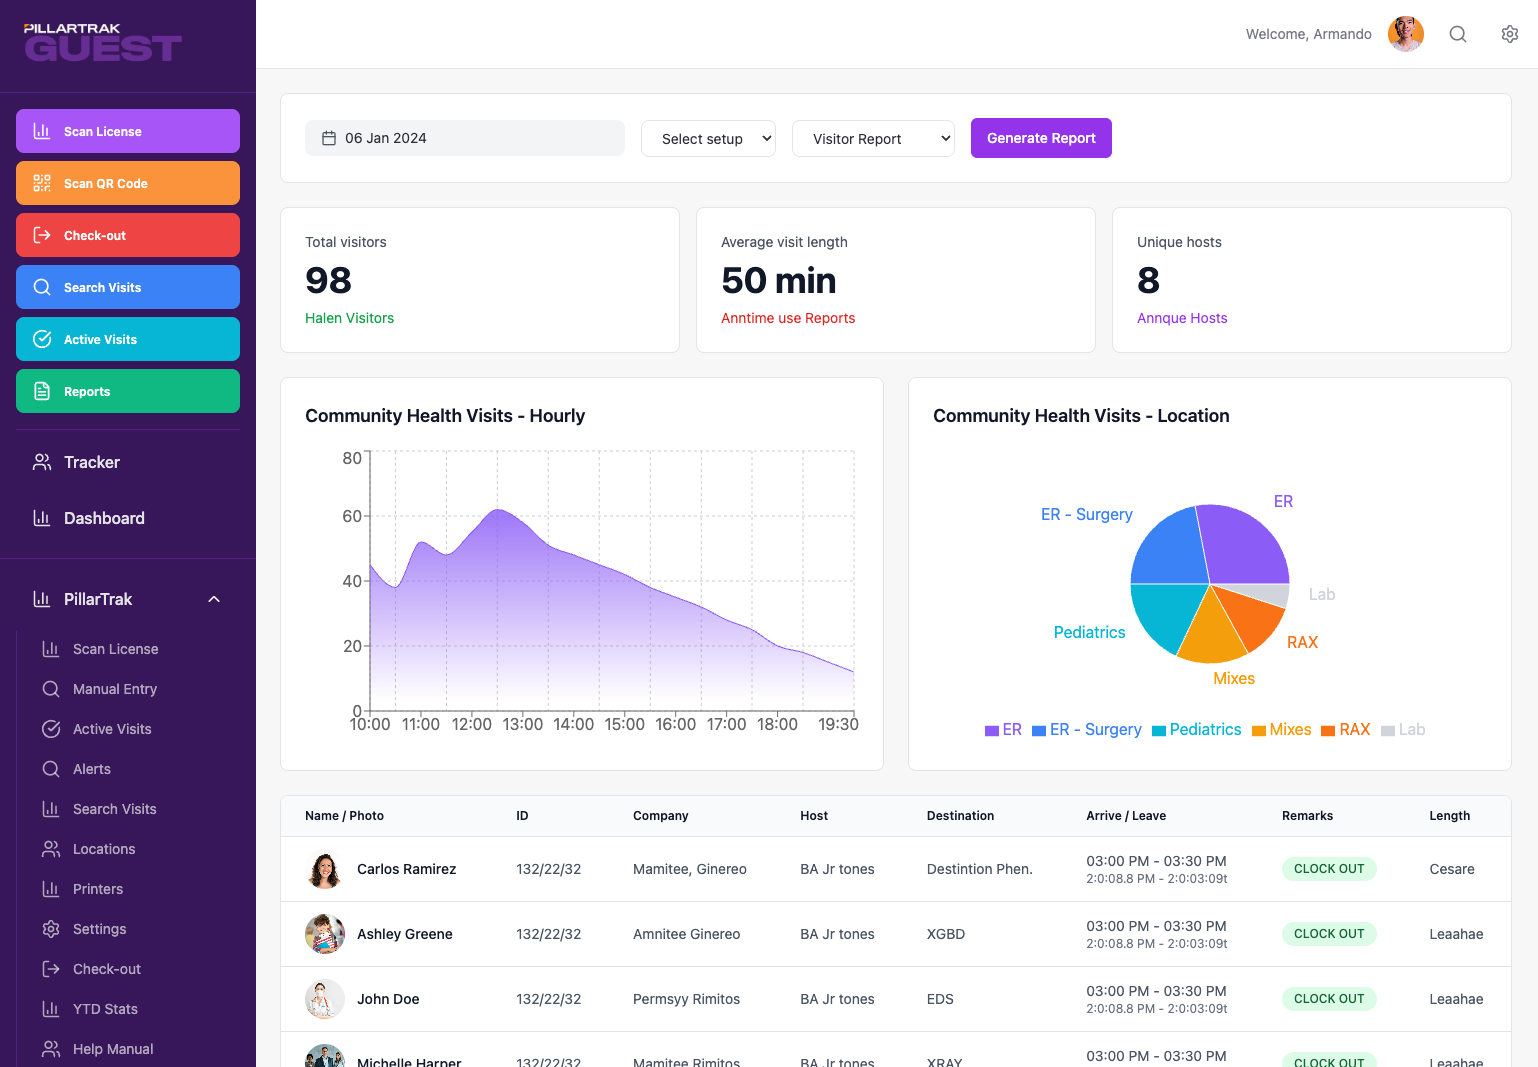Collapse the PillarTrak sidebar section

pos(213,598)
